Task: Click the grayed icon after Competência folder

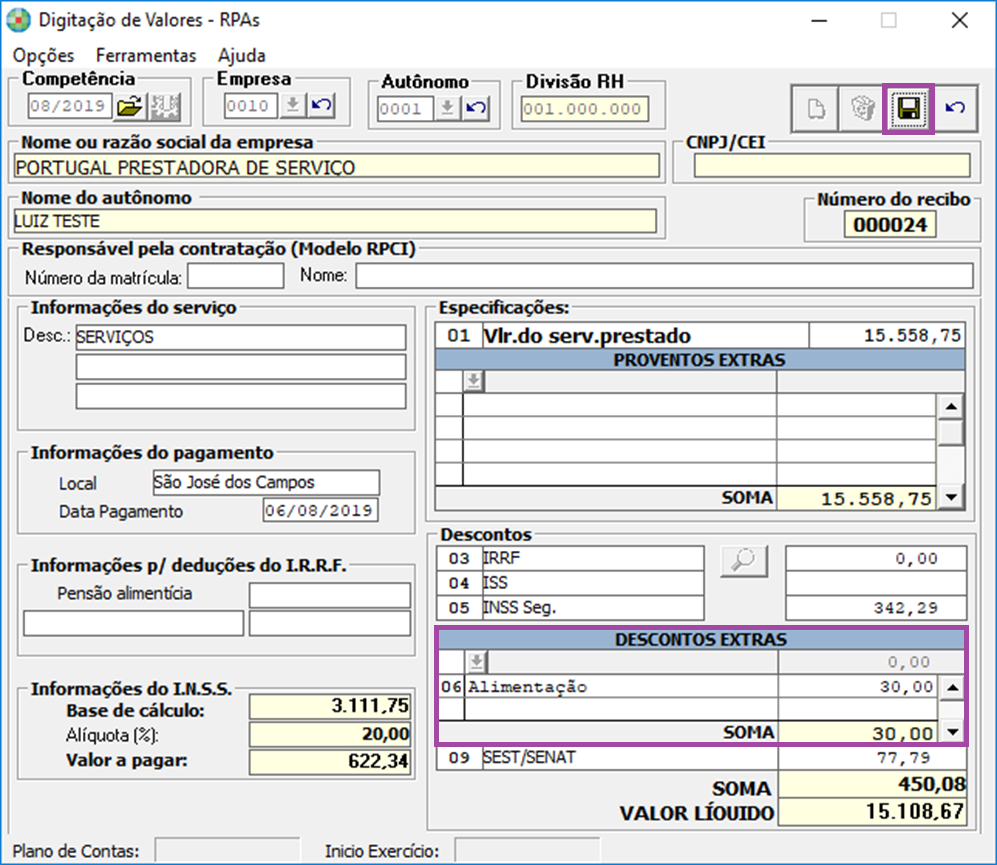Action: click(165, 106)
